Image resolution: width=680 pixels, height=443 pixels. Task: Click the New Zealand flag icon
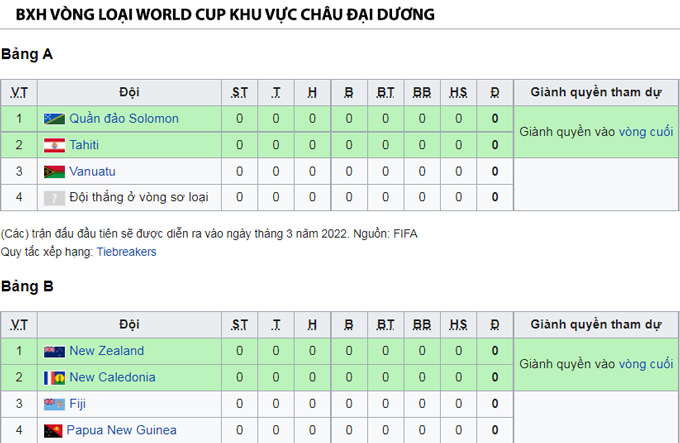(54, 351)
